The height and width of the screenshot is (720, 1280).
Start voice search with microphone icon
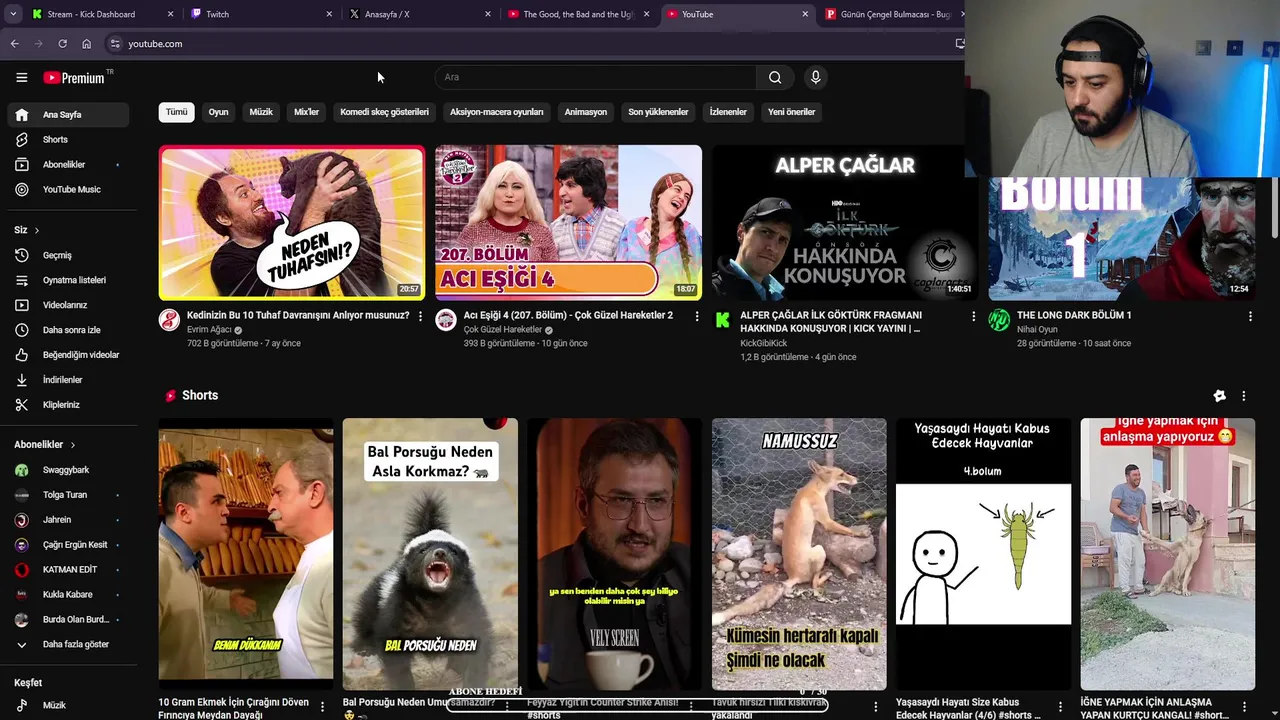815,77
